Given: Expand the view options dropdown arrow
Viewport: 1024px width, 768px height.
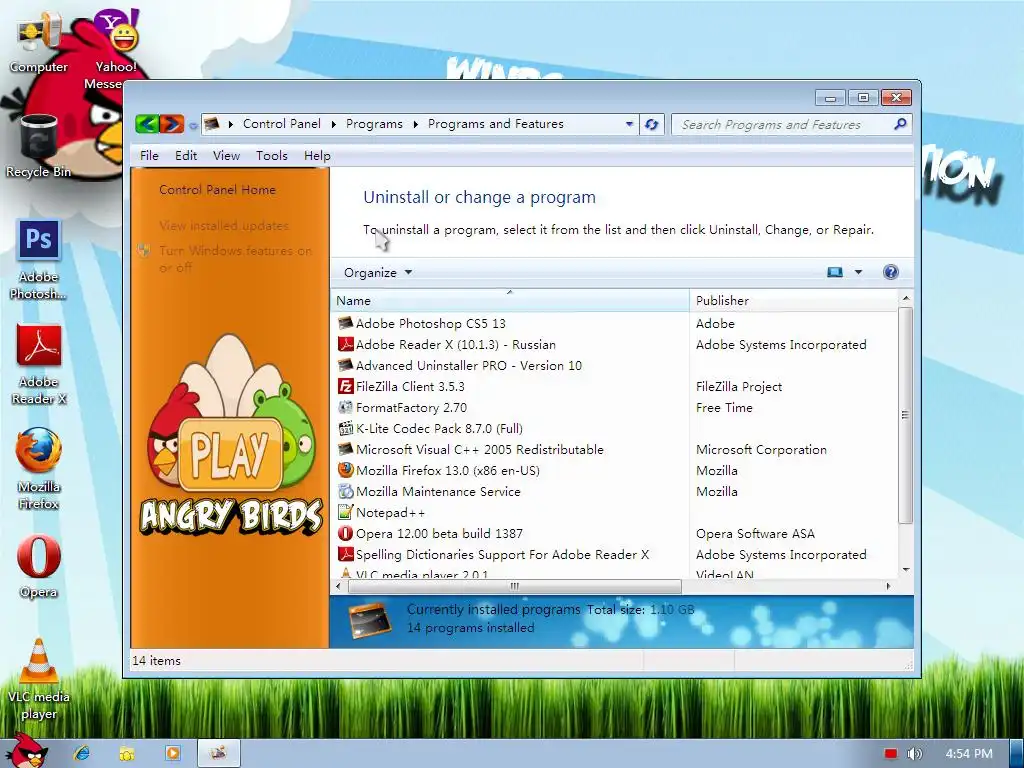Looking at the screenshot, I should [x=858, y=272].
